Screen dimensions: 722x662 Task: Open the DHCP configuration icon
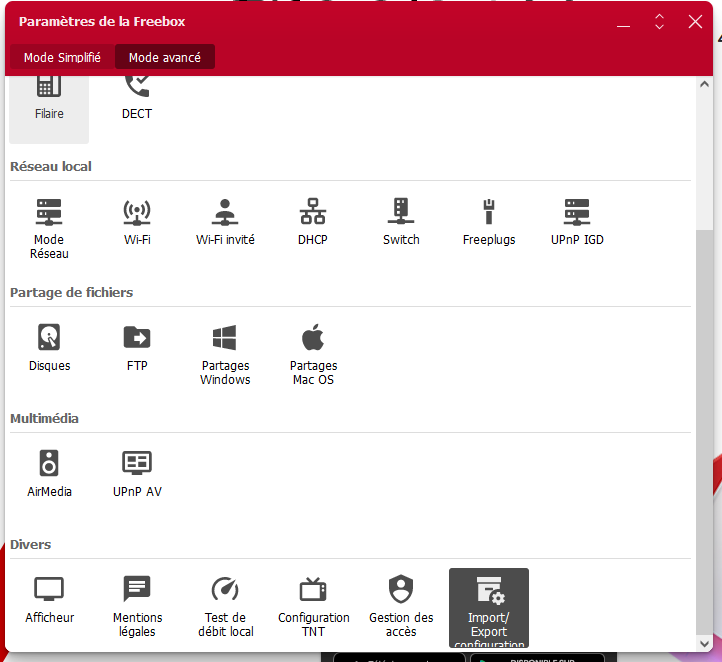(x=313, y=221)
